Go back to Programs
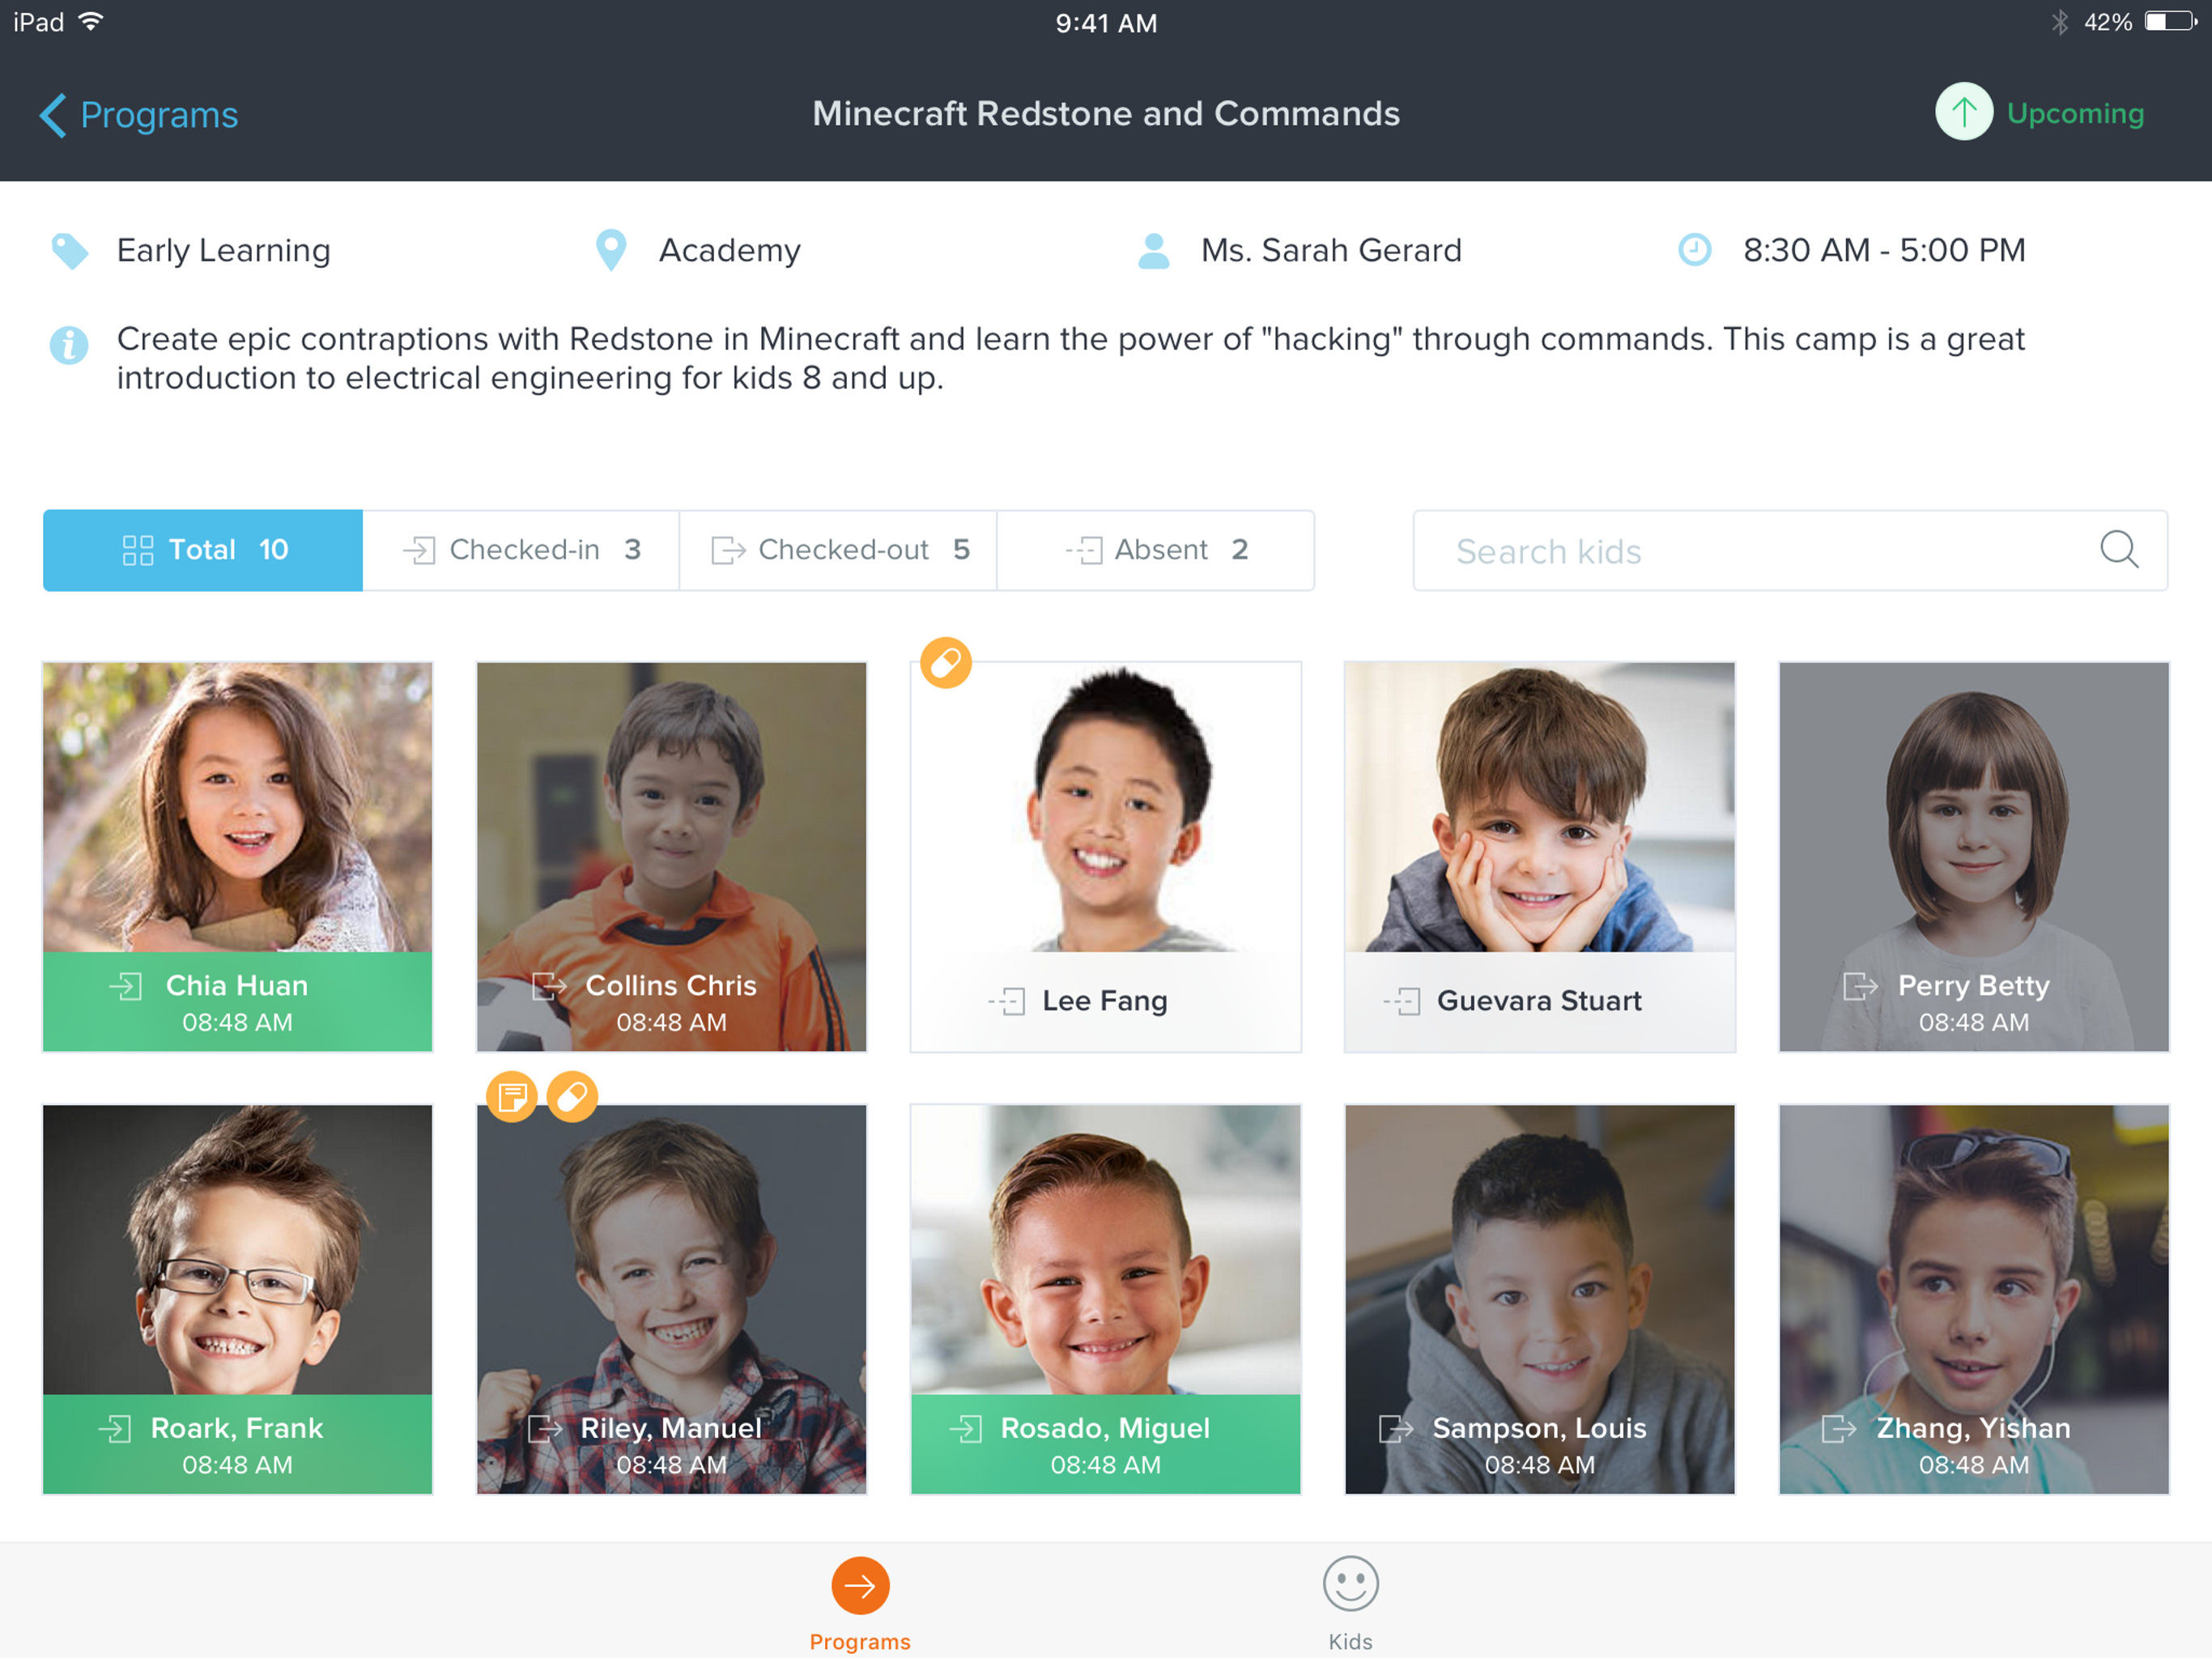This screenshot has width=2212, height=1658. (138, 115)
